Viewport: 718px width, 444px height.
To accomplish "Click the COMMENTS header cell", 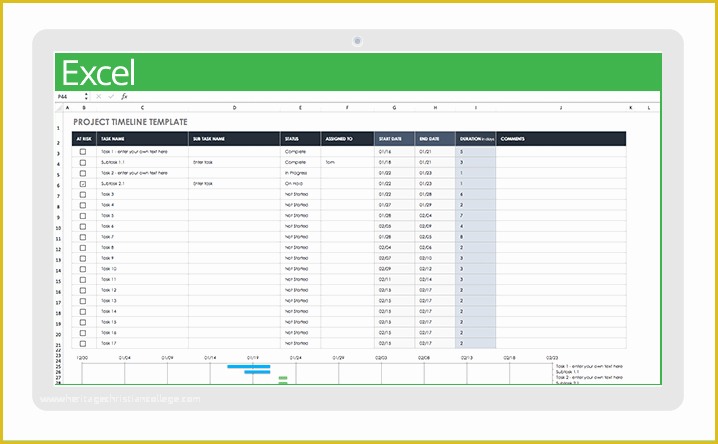I will click(x=561, y=139).
